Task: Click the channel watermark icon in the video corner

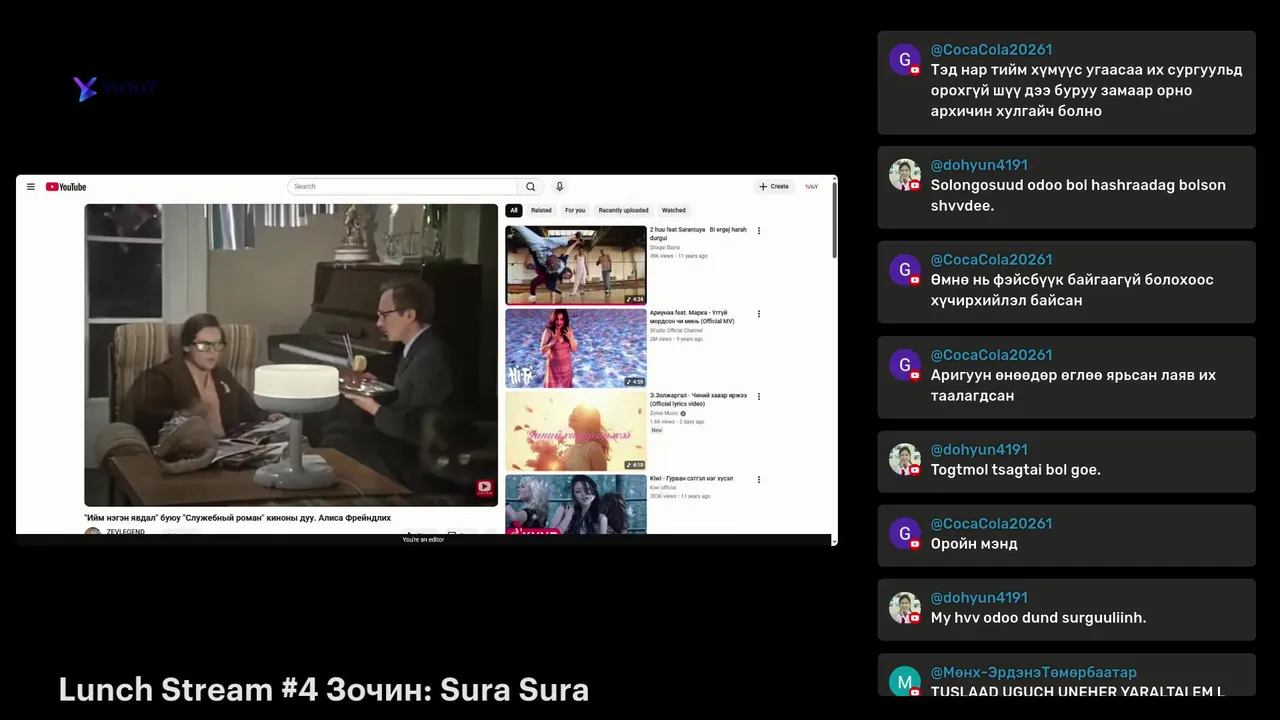Action: [484, 488]
